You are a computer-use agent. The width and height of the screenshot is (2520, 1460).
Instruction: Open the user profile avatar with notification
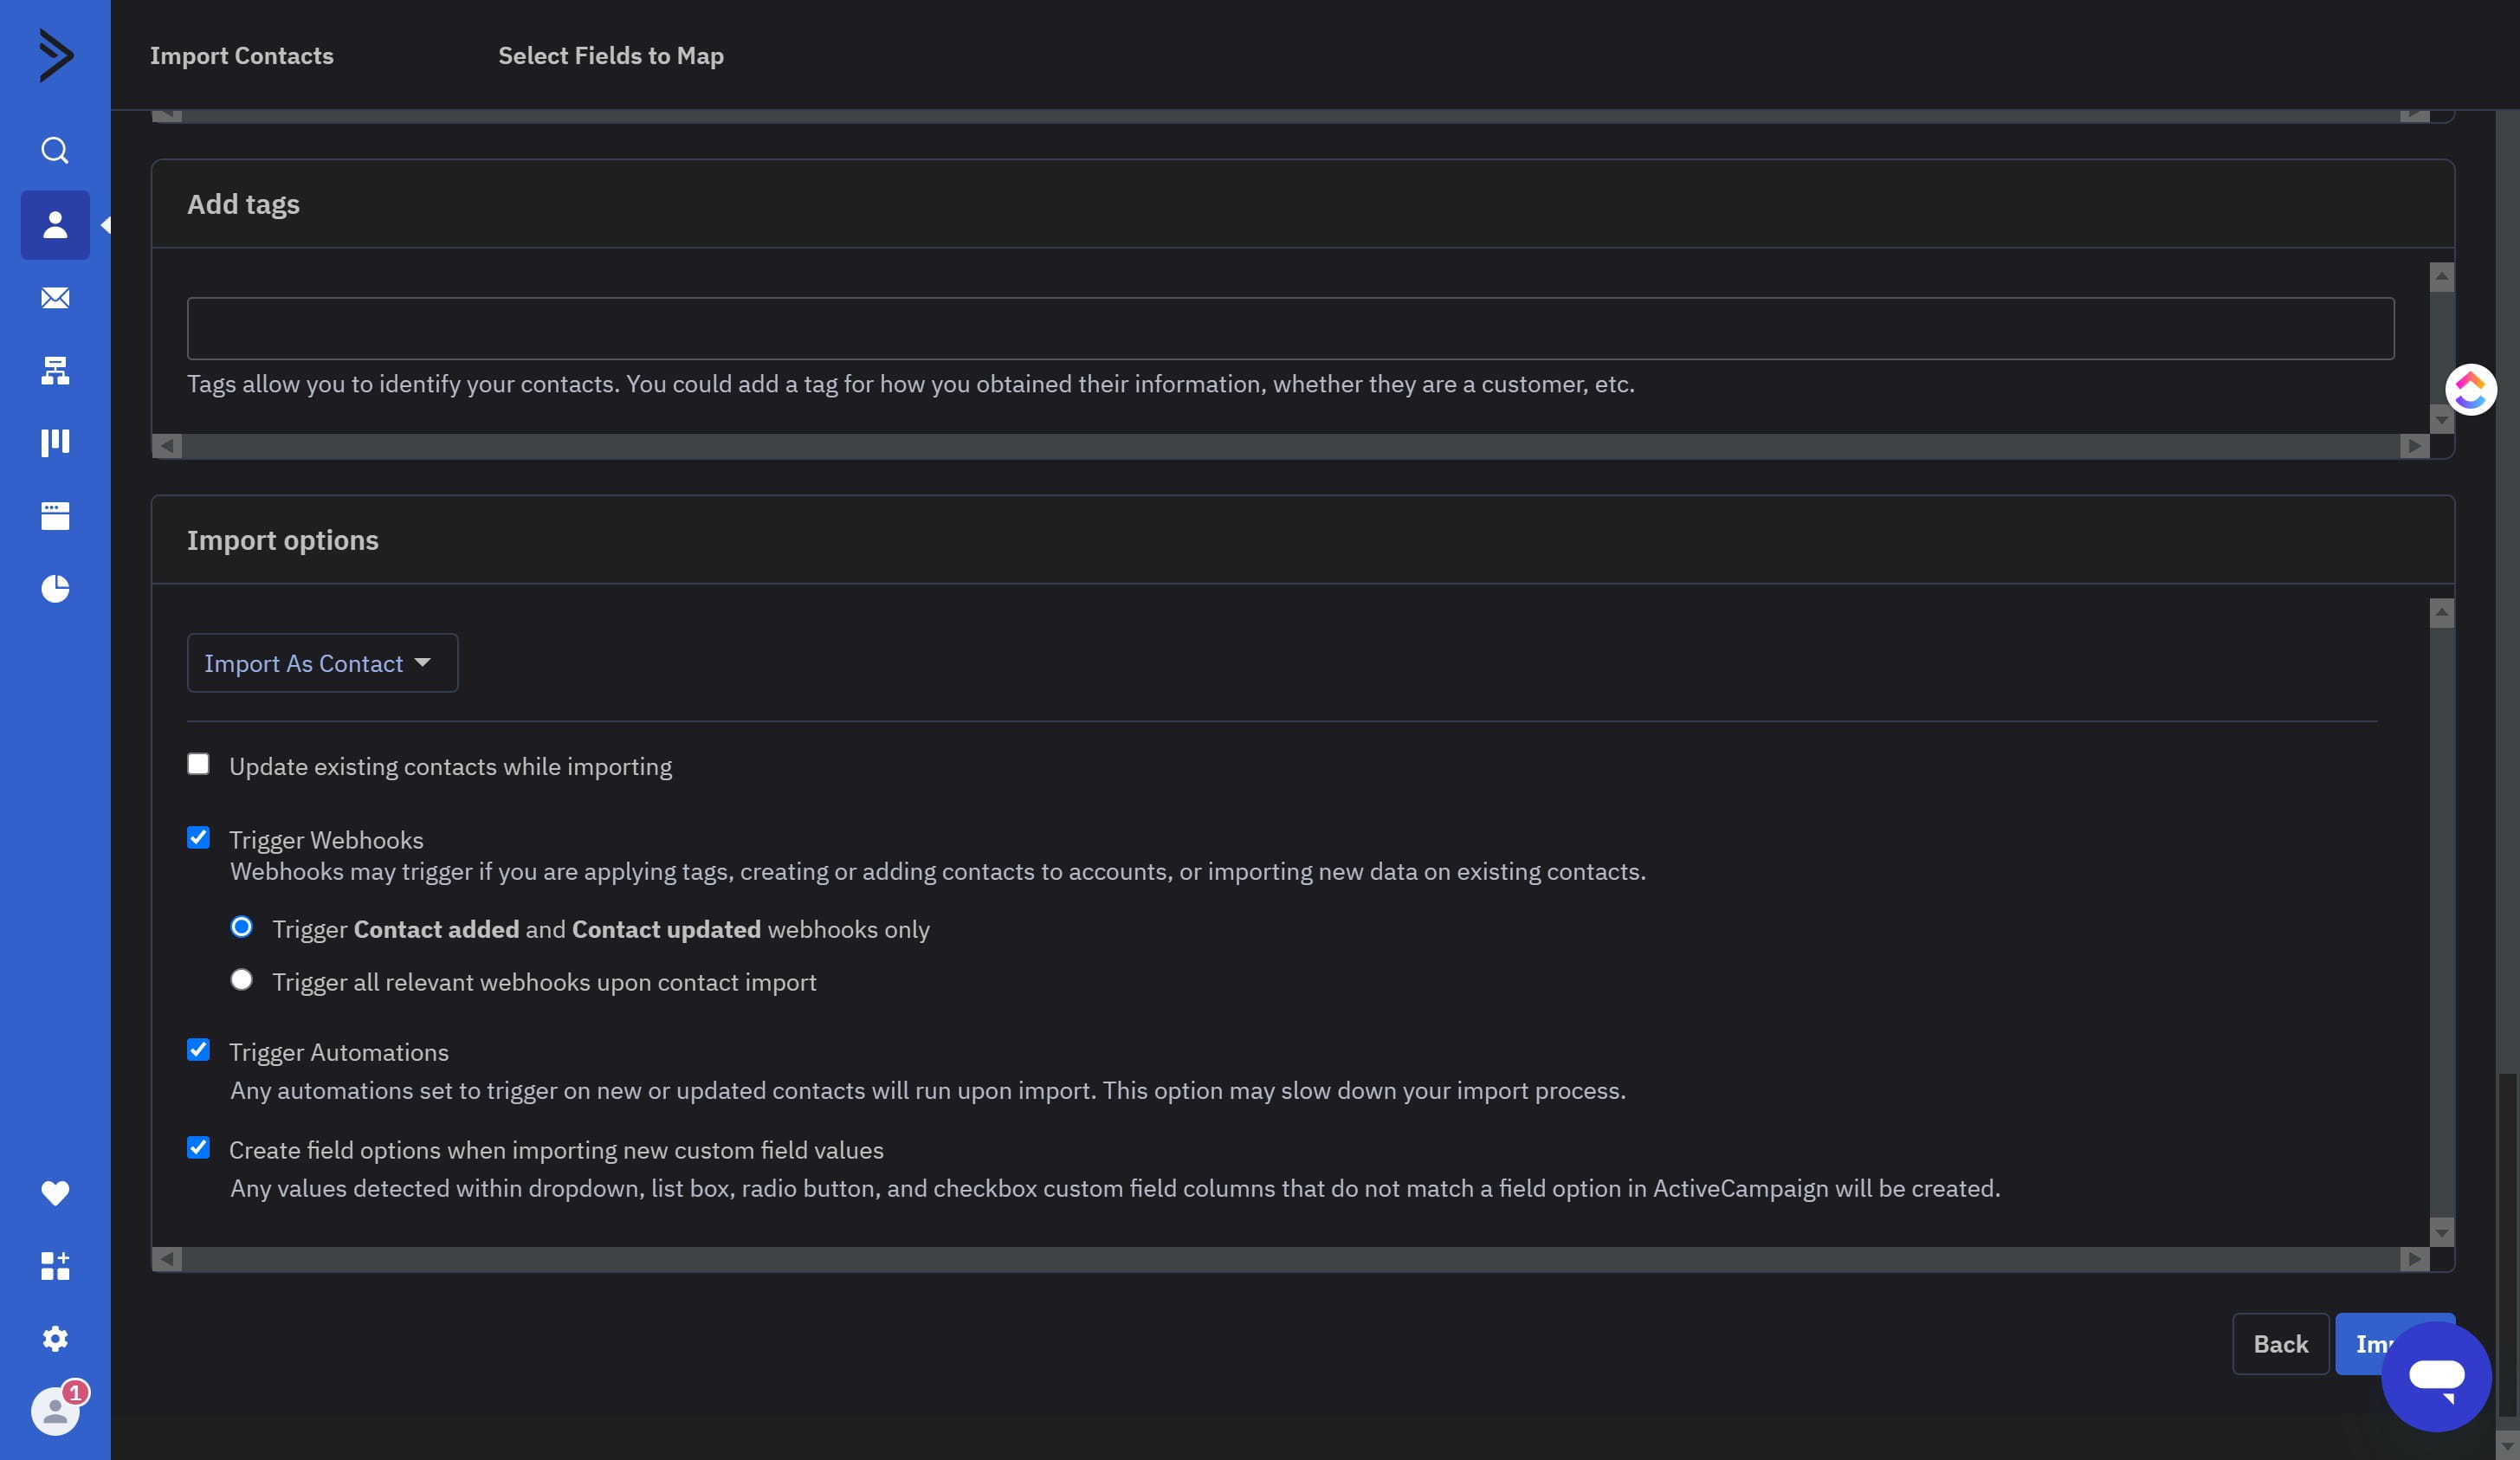click(x=55, y=1412)
